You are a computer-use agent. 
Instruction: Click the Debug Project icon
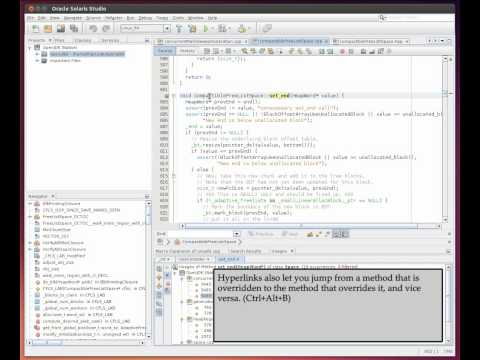pos(222,29)
